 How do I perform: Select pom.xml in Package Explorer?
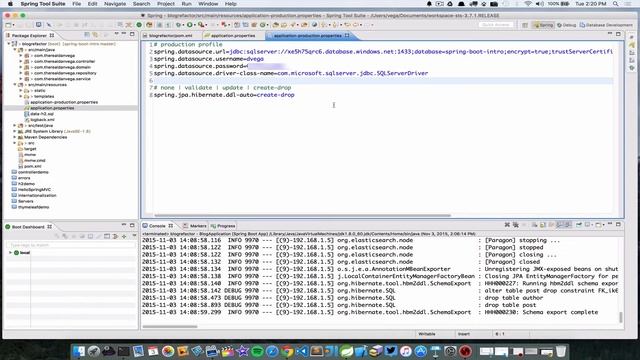click(x=32, y=166)
